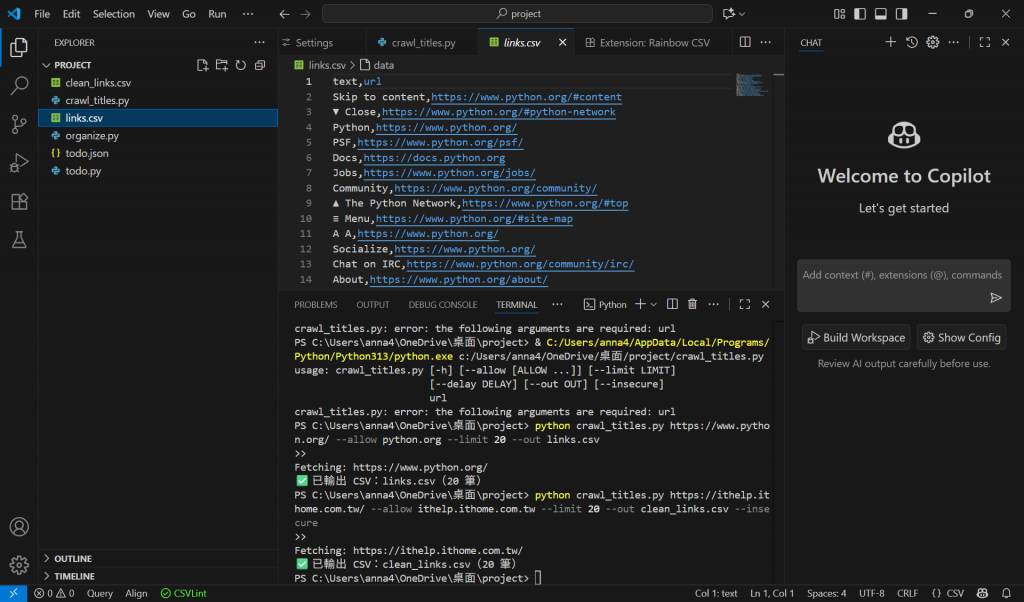Open the Selection menu
The width and height of the screenshot is (1024, 602).
point(113,14)
